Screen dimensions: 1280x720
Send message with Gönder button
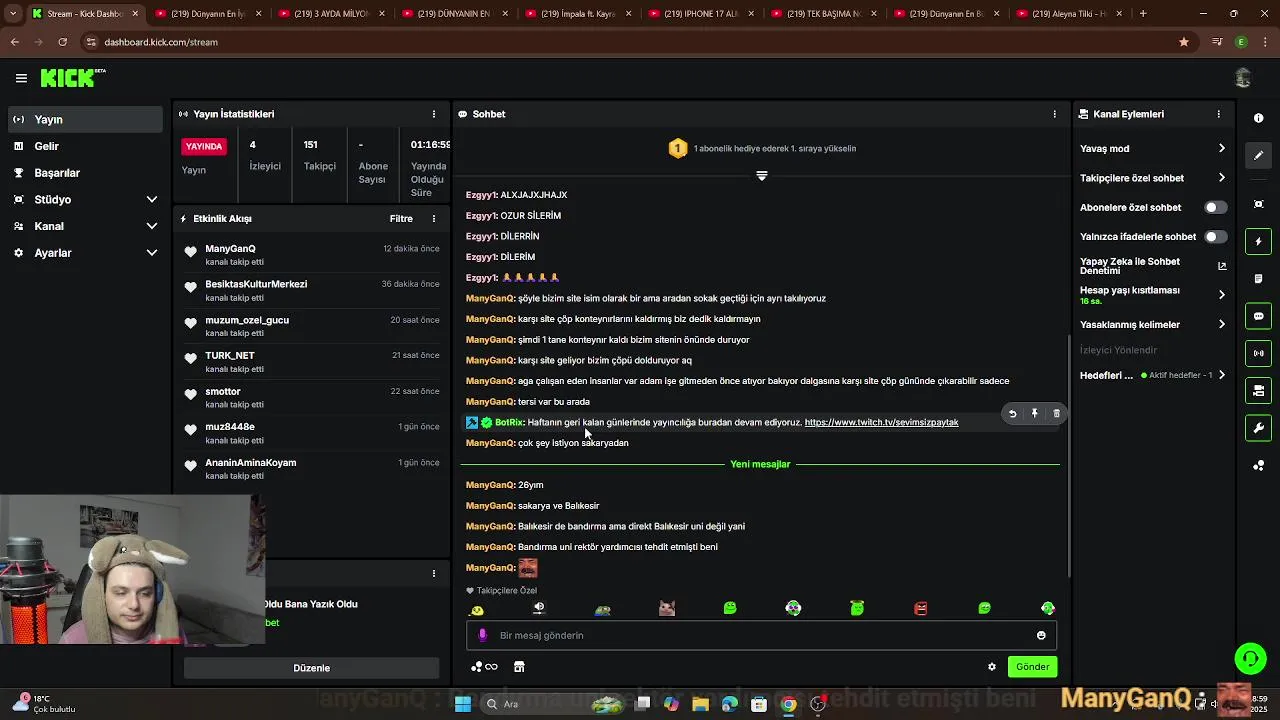[x=1032, y=667]
